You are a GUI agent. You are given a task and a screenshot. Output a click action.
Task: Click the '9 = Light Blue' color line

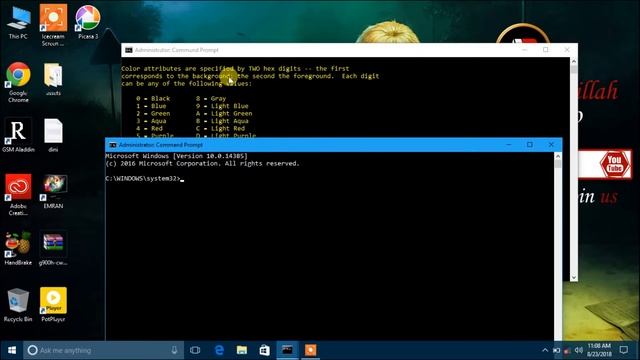pyautogui.click(x=222, y=106)
